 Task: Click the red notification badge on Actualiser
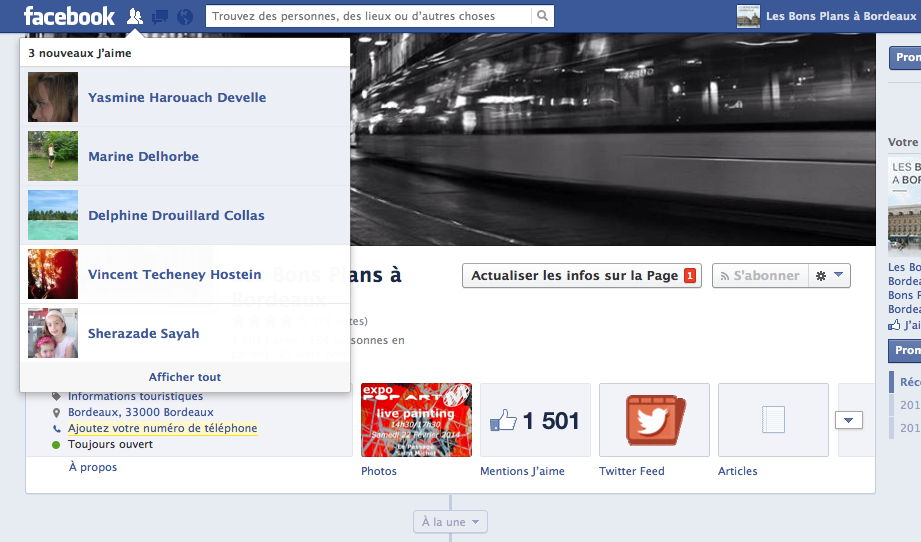pyautogui.click(x=690, y=275)
